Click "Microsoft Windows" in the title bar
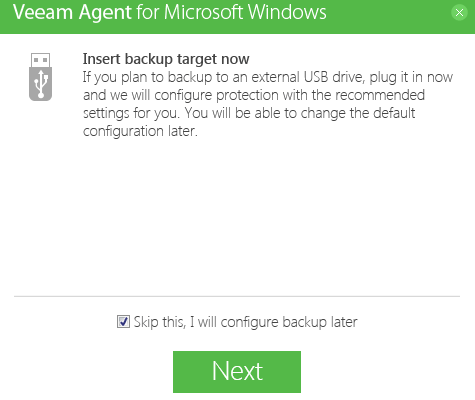 tap(245, 12)
